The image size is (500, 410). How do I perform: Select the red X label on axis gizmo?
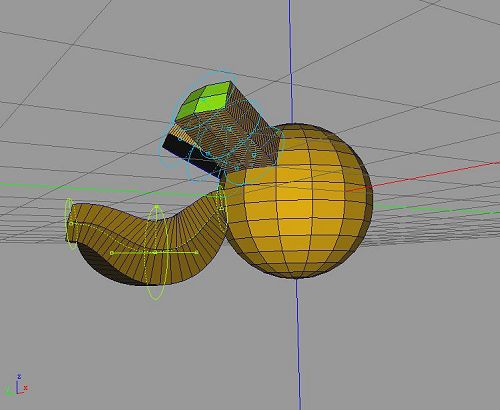coord(26,388)
